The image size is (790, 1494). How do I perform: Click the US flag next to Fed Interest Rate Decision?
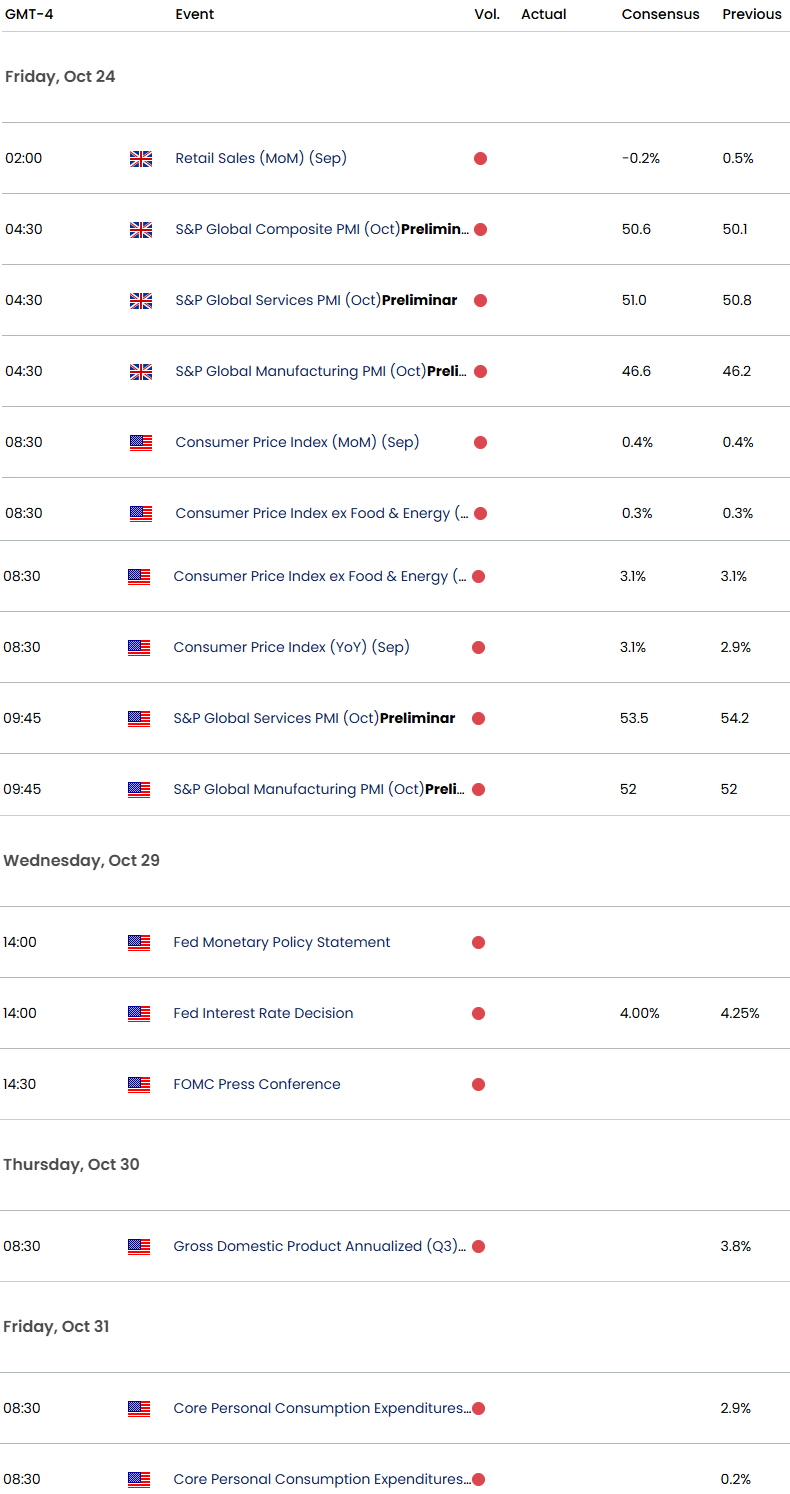[139, 1013]
